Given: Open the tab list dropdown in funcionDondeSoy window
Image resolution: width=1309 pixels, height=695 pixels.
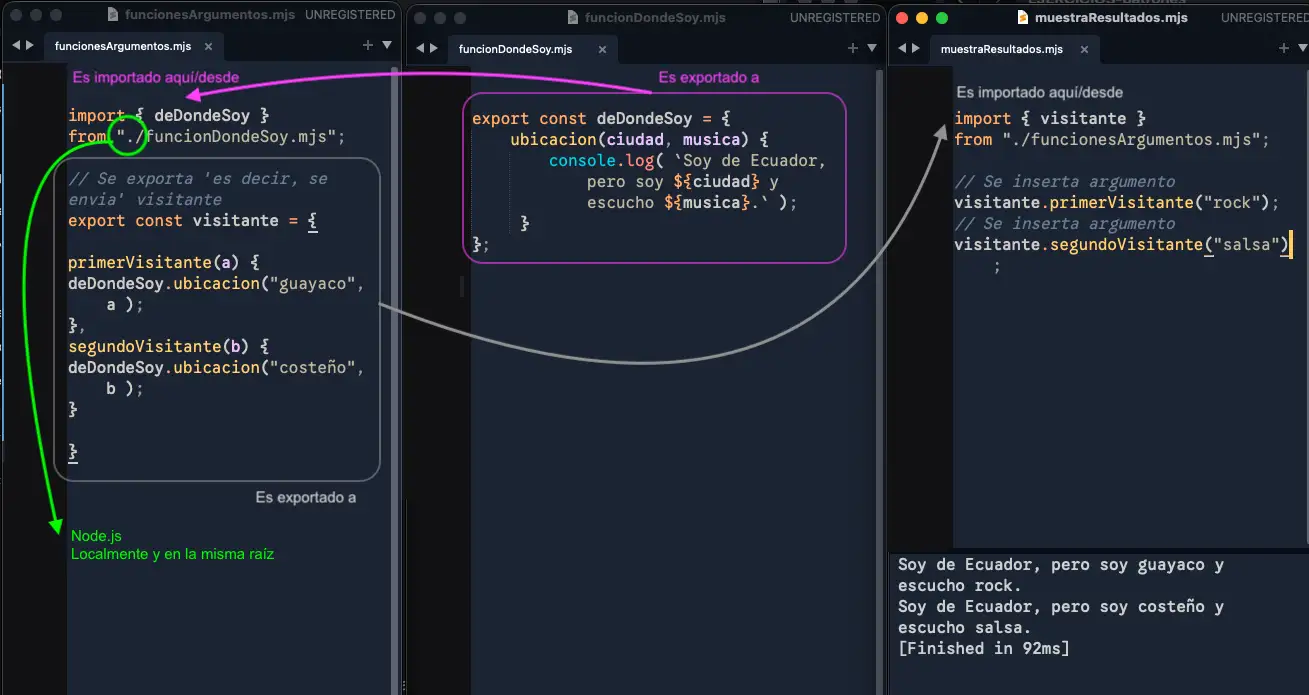Looking at the screenshot, I should coord(872,48).
